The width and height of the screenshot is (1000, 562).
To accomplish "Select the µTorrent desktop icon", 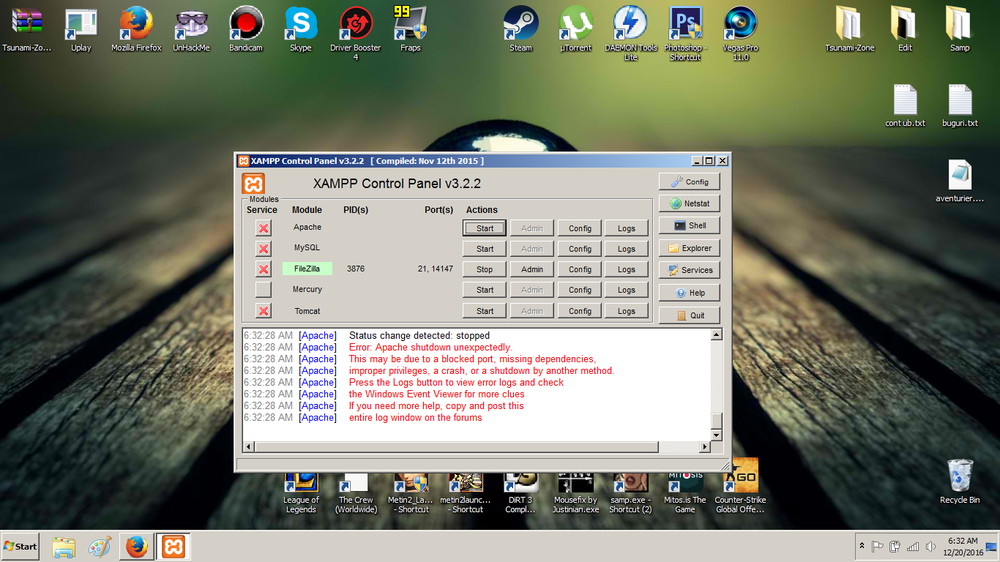I will [575, 29].
